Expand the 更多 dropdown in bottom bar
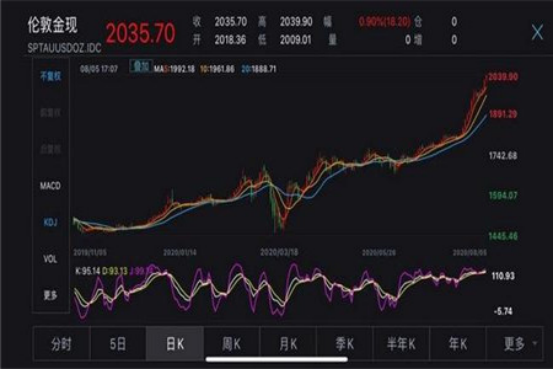 click(515, 344)
